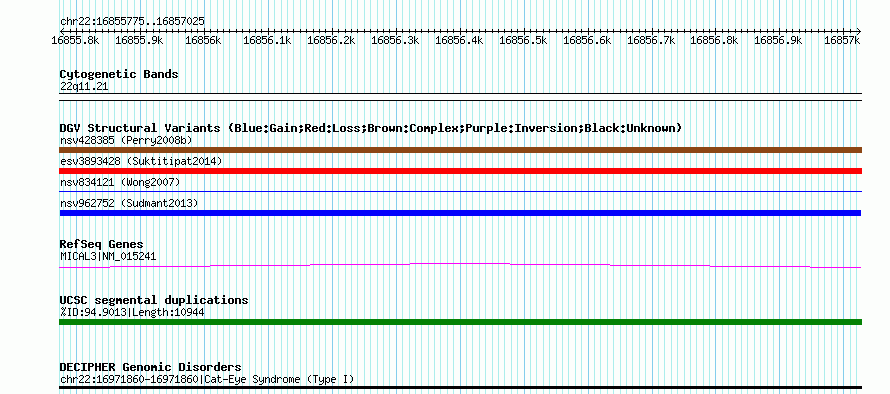Click the 16856.8k ruler tick label

click(715, 40)
